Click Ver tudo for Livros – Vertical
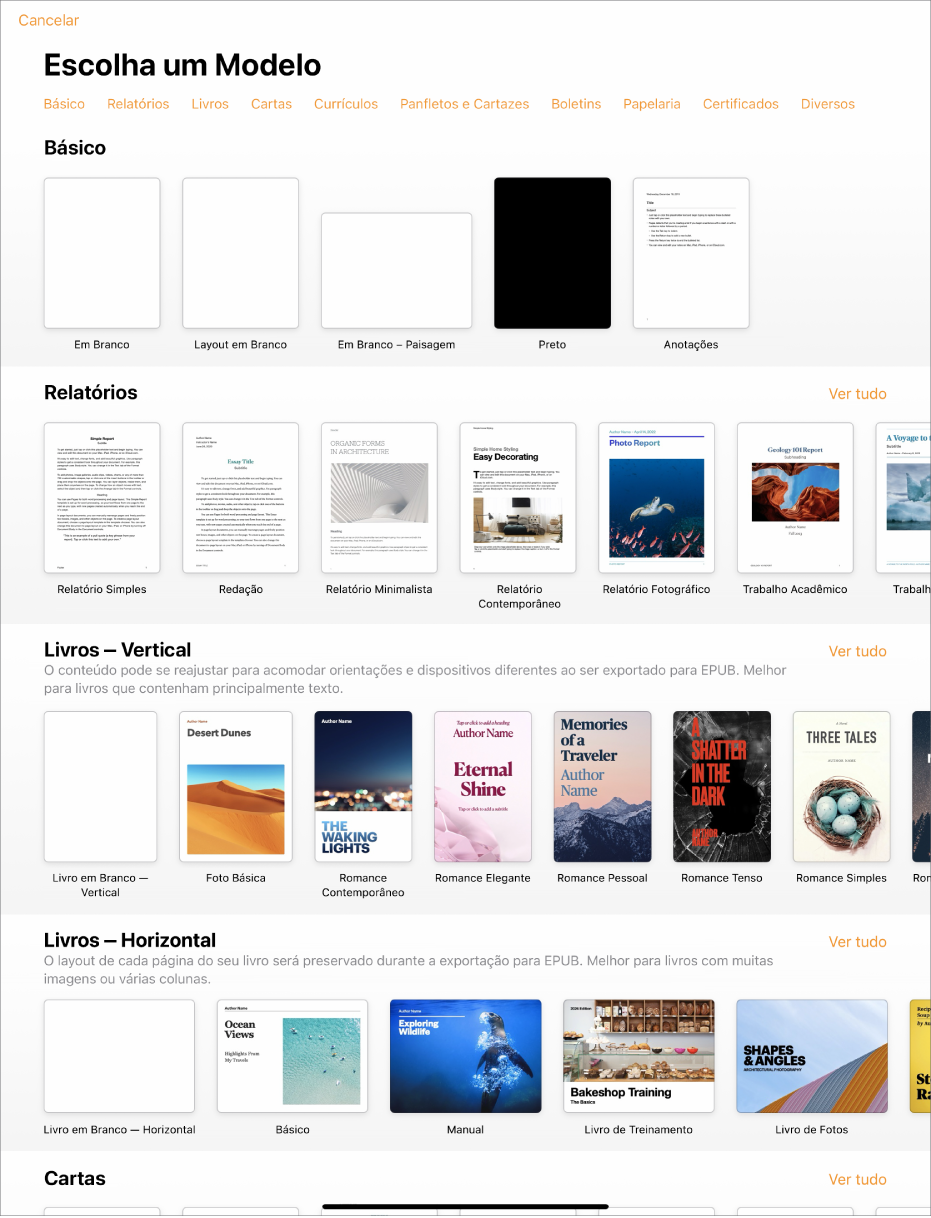 point(858,651)
